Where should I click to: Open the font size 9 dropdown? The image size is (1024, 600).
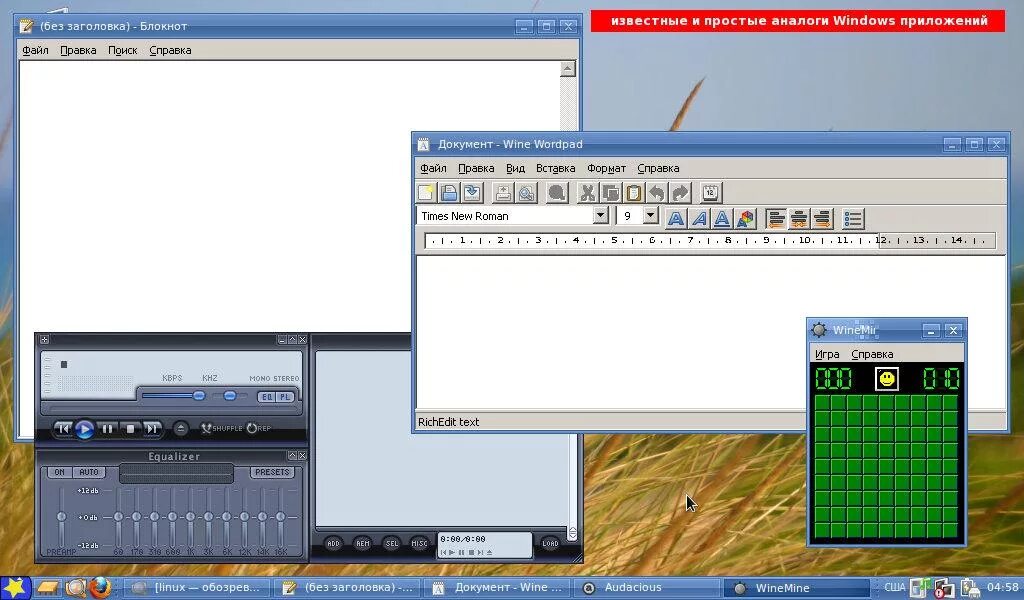pos(650,215)
